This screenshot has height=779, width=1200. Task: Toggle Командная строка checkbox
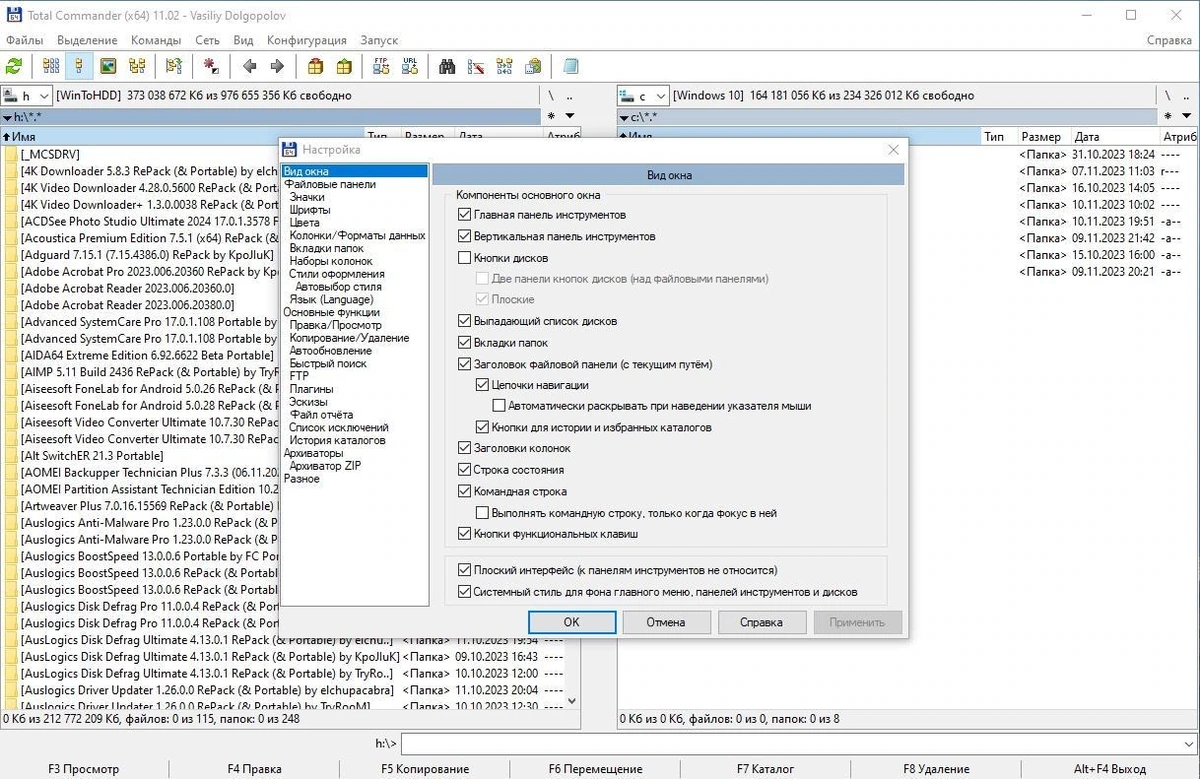[x=464, y=492]
